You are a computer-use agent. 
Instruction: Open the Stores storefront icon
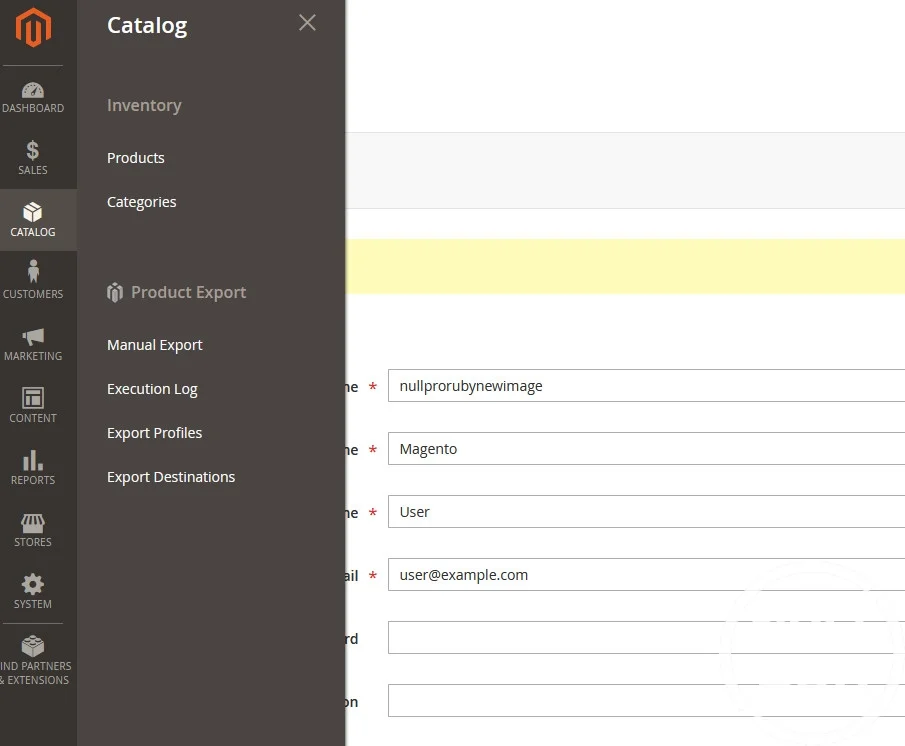pyautogui.click(x=33, y=523)
